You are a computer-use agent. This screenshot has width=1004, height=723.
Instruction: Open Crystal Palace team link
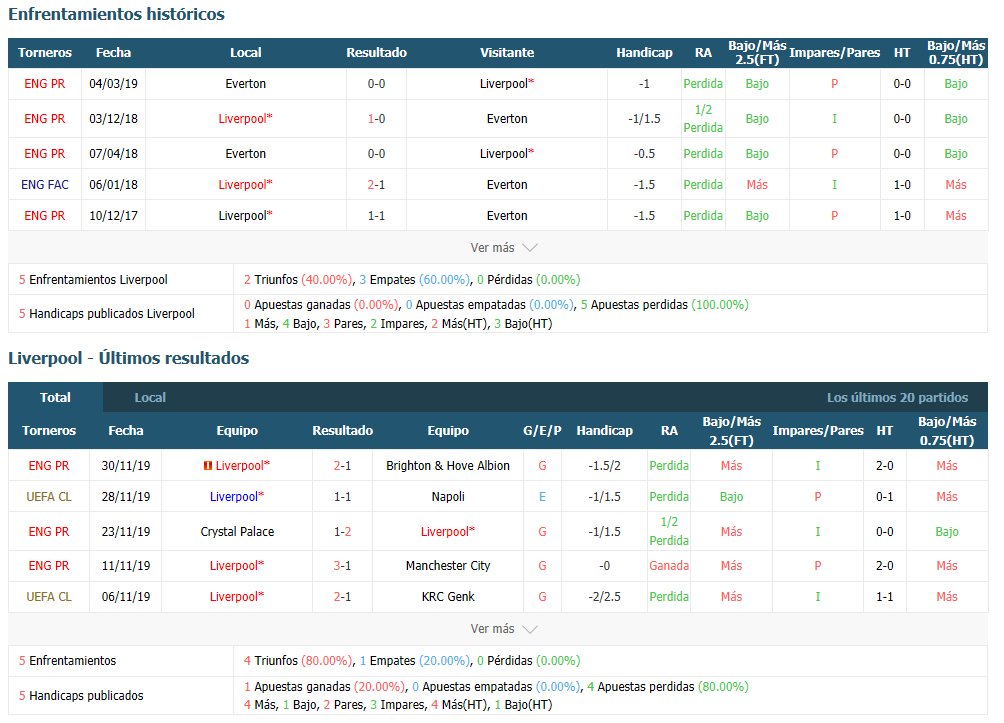pos(237,532)
